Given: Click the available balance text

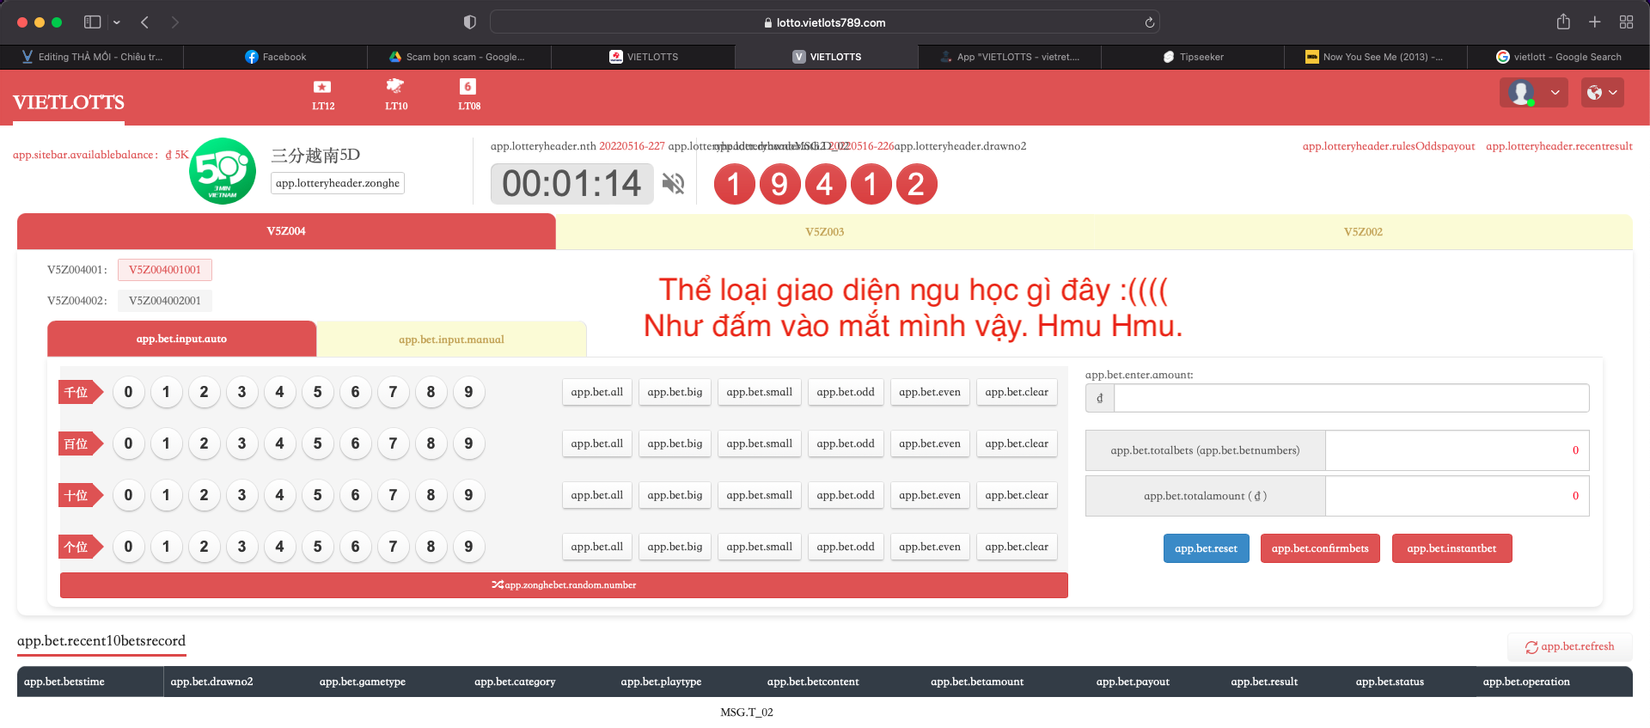Looking at the screenshot, I should pos(101,155).
